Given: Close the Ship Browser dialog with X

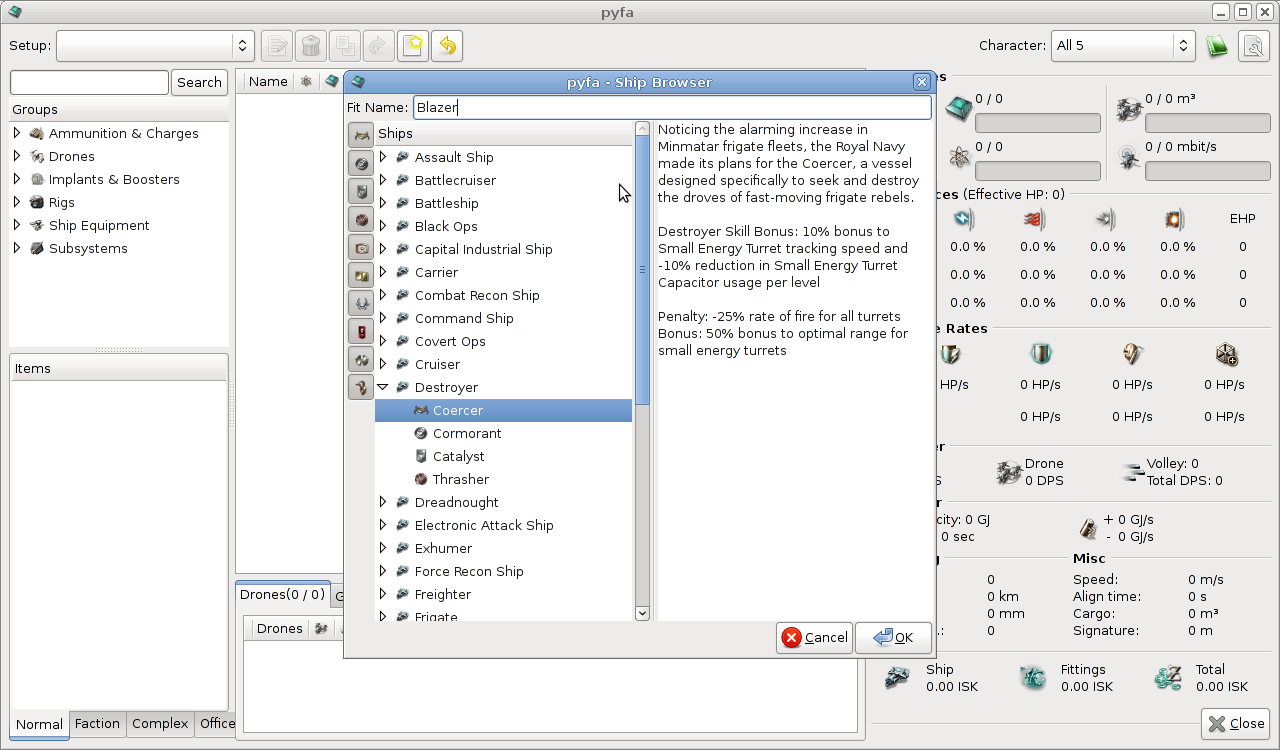Looking at the screenshot, I should pyautogui.click(x=922, y=82).
